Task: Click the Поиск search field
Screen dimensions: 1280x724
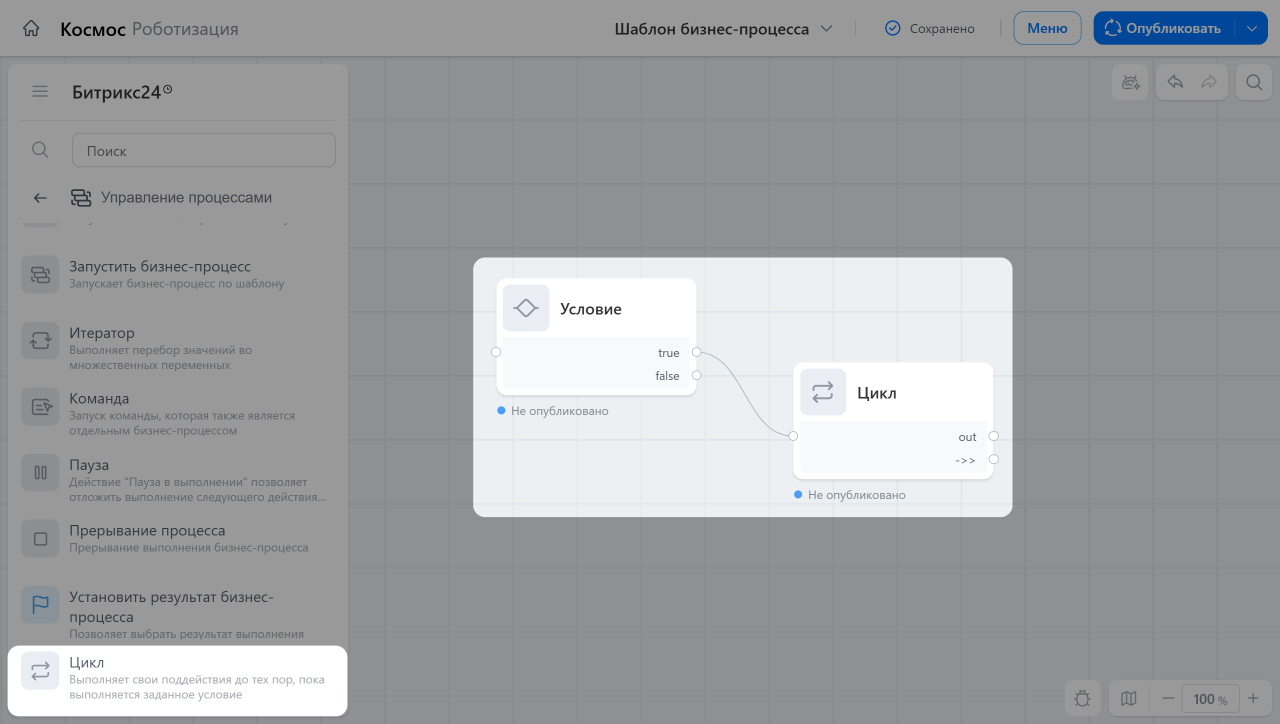Action: [204, 150]
